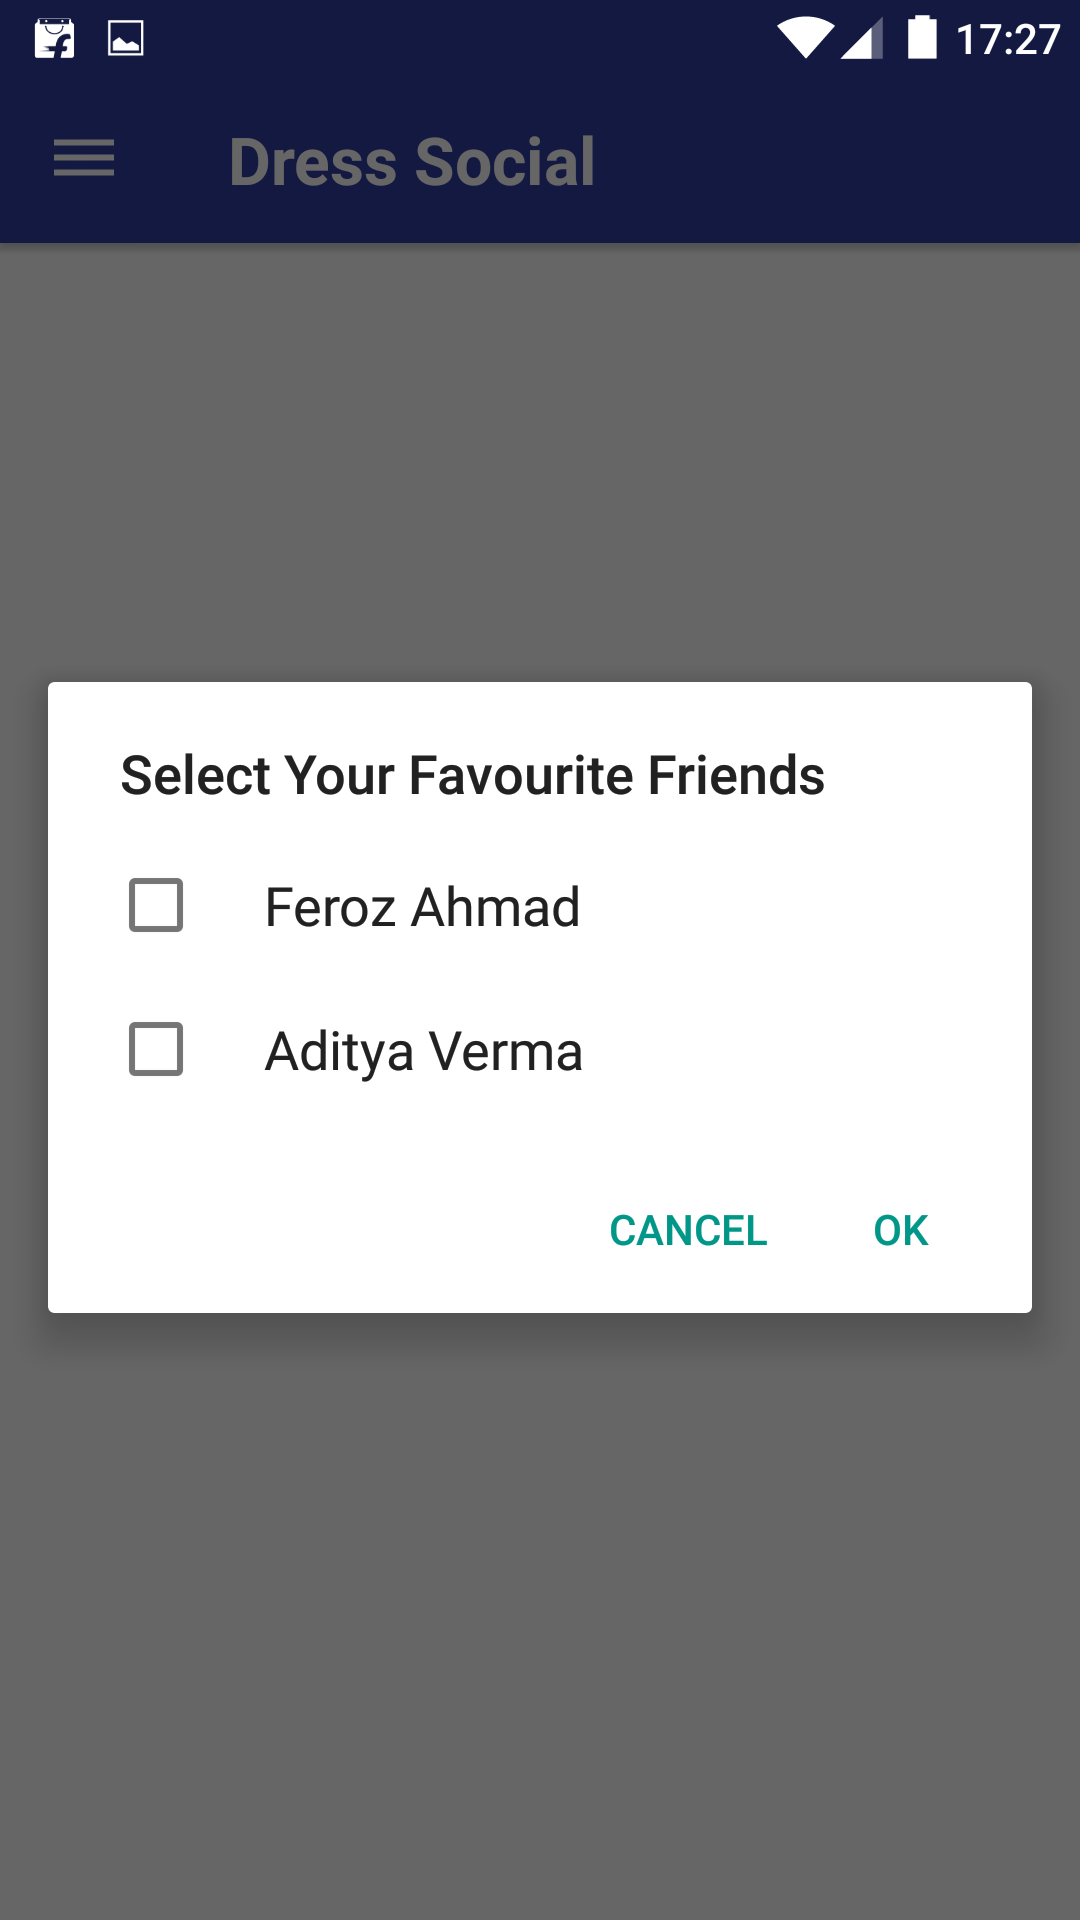Viewport: 1080px width, 1920px height.
Task: Tap the Dress Social app title
Action: pyautogui.click(x=412, y=162)
